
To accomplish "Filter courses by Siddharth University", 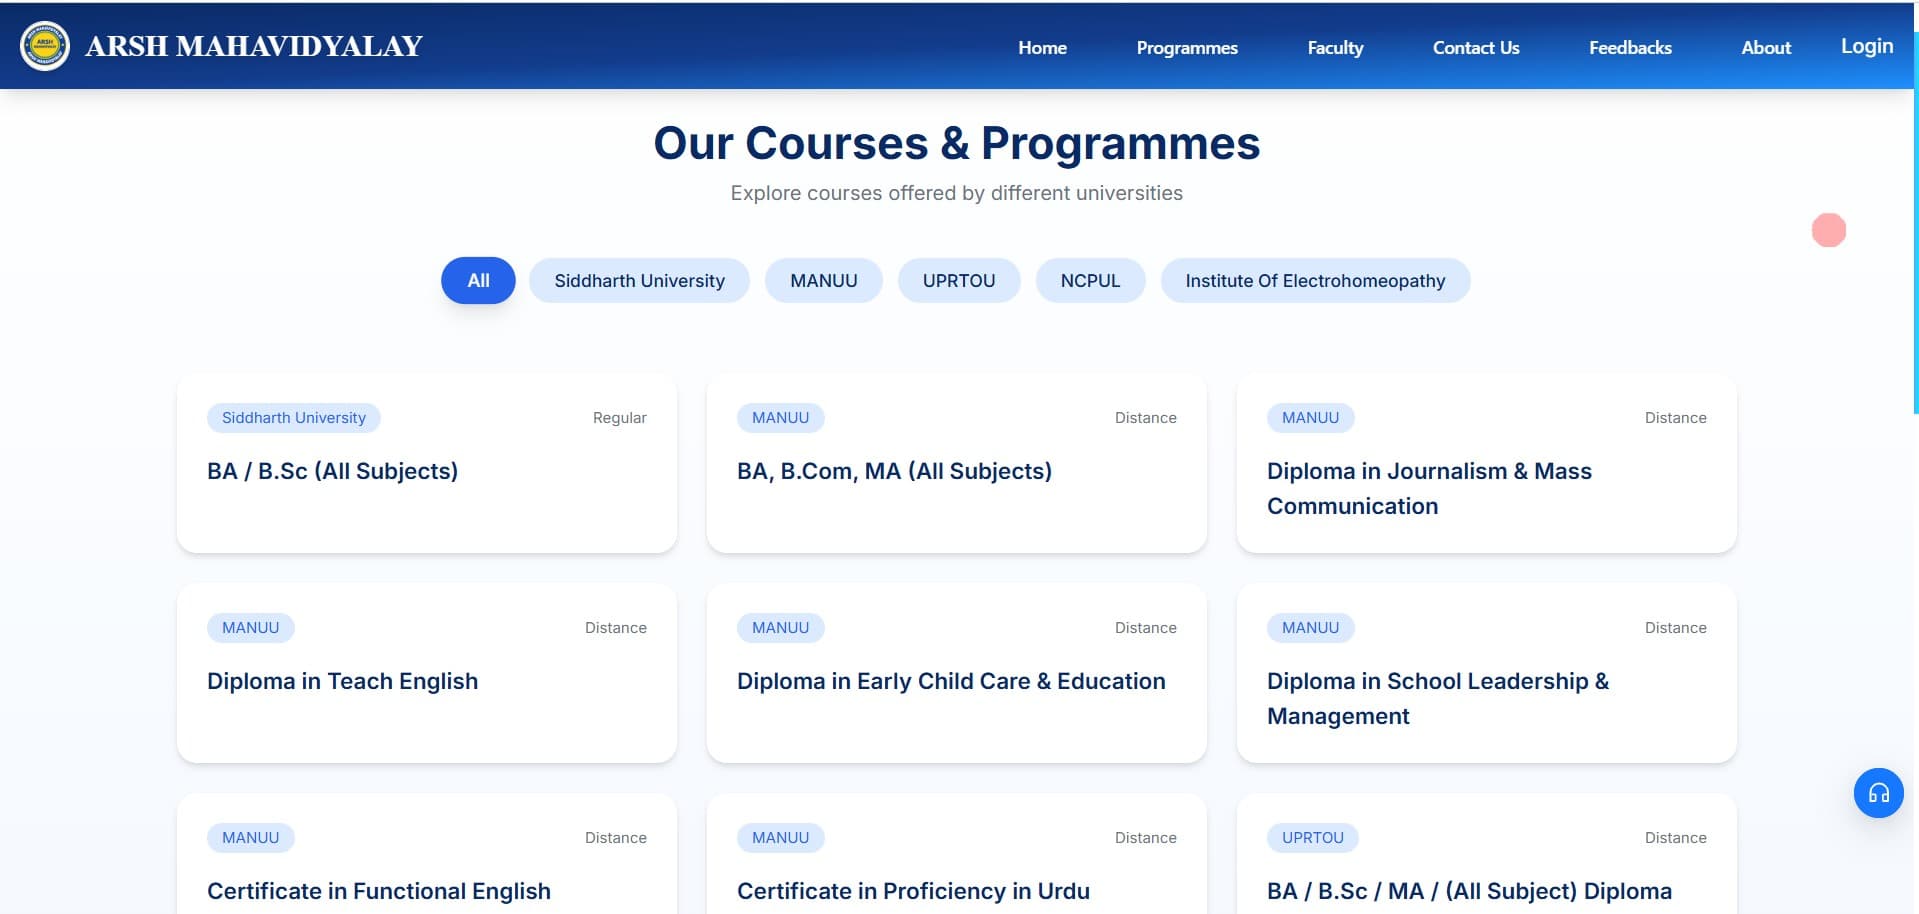I will click(x=639, y=280).
